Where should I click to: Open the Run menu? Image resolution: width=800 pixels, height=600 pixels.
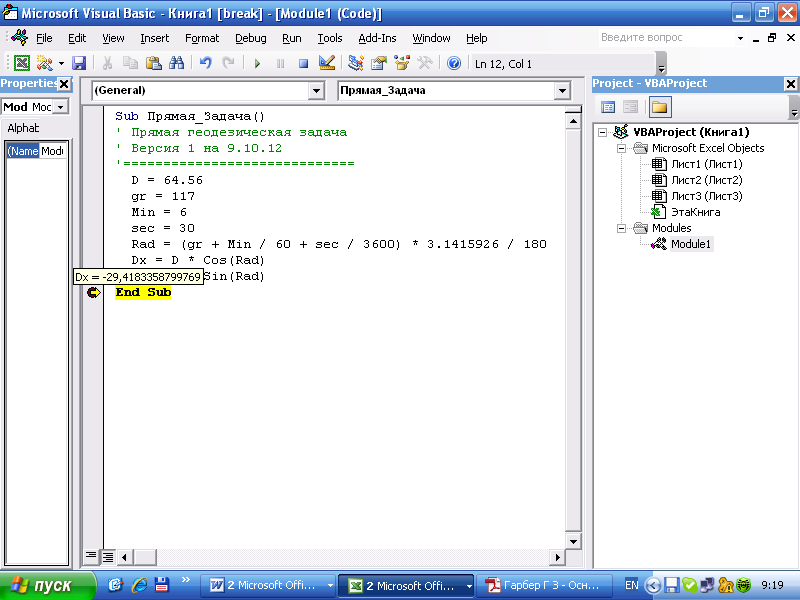click(x=291, y=38)
